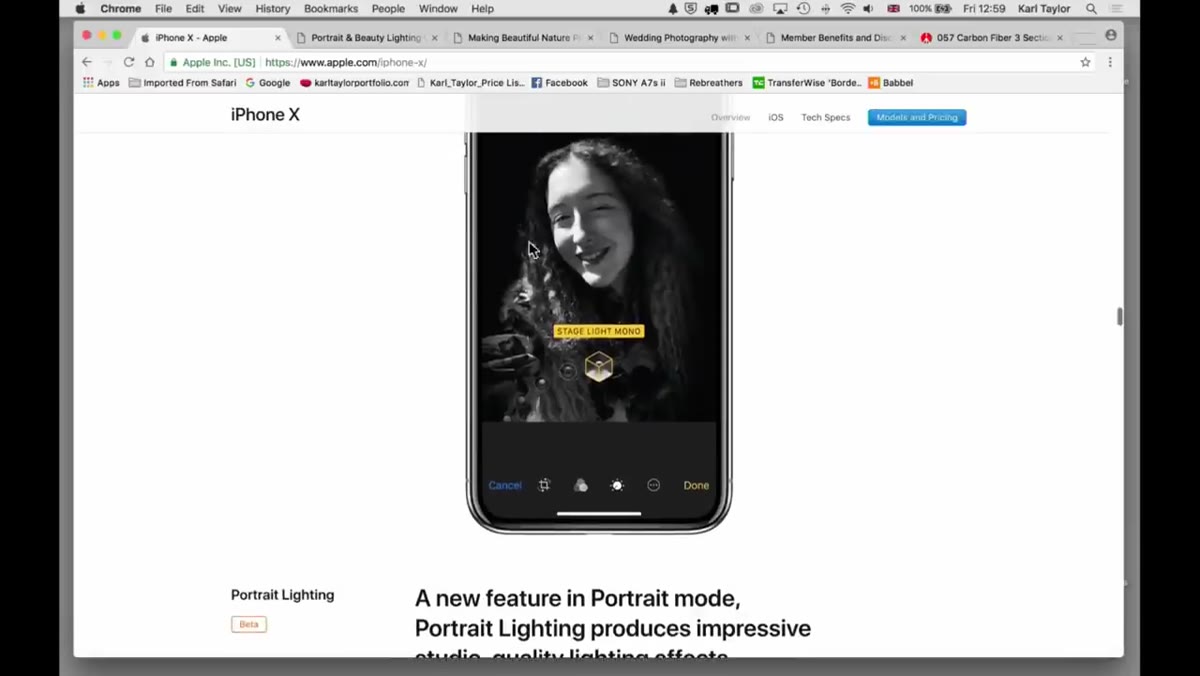Image resolution: width=1200 pixels, height=676 pixels.
Task: Open the Apps bookmarks shortcut
Action: click(101, 83)
